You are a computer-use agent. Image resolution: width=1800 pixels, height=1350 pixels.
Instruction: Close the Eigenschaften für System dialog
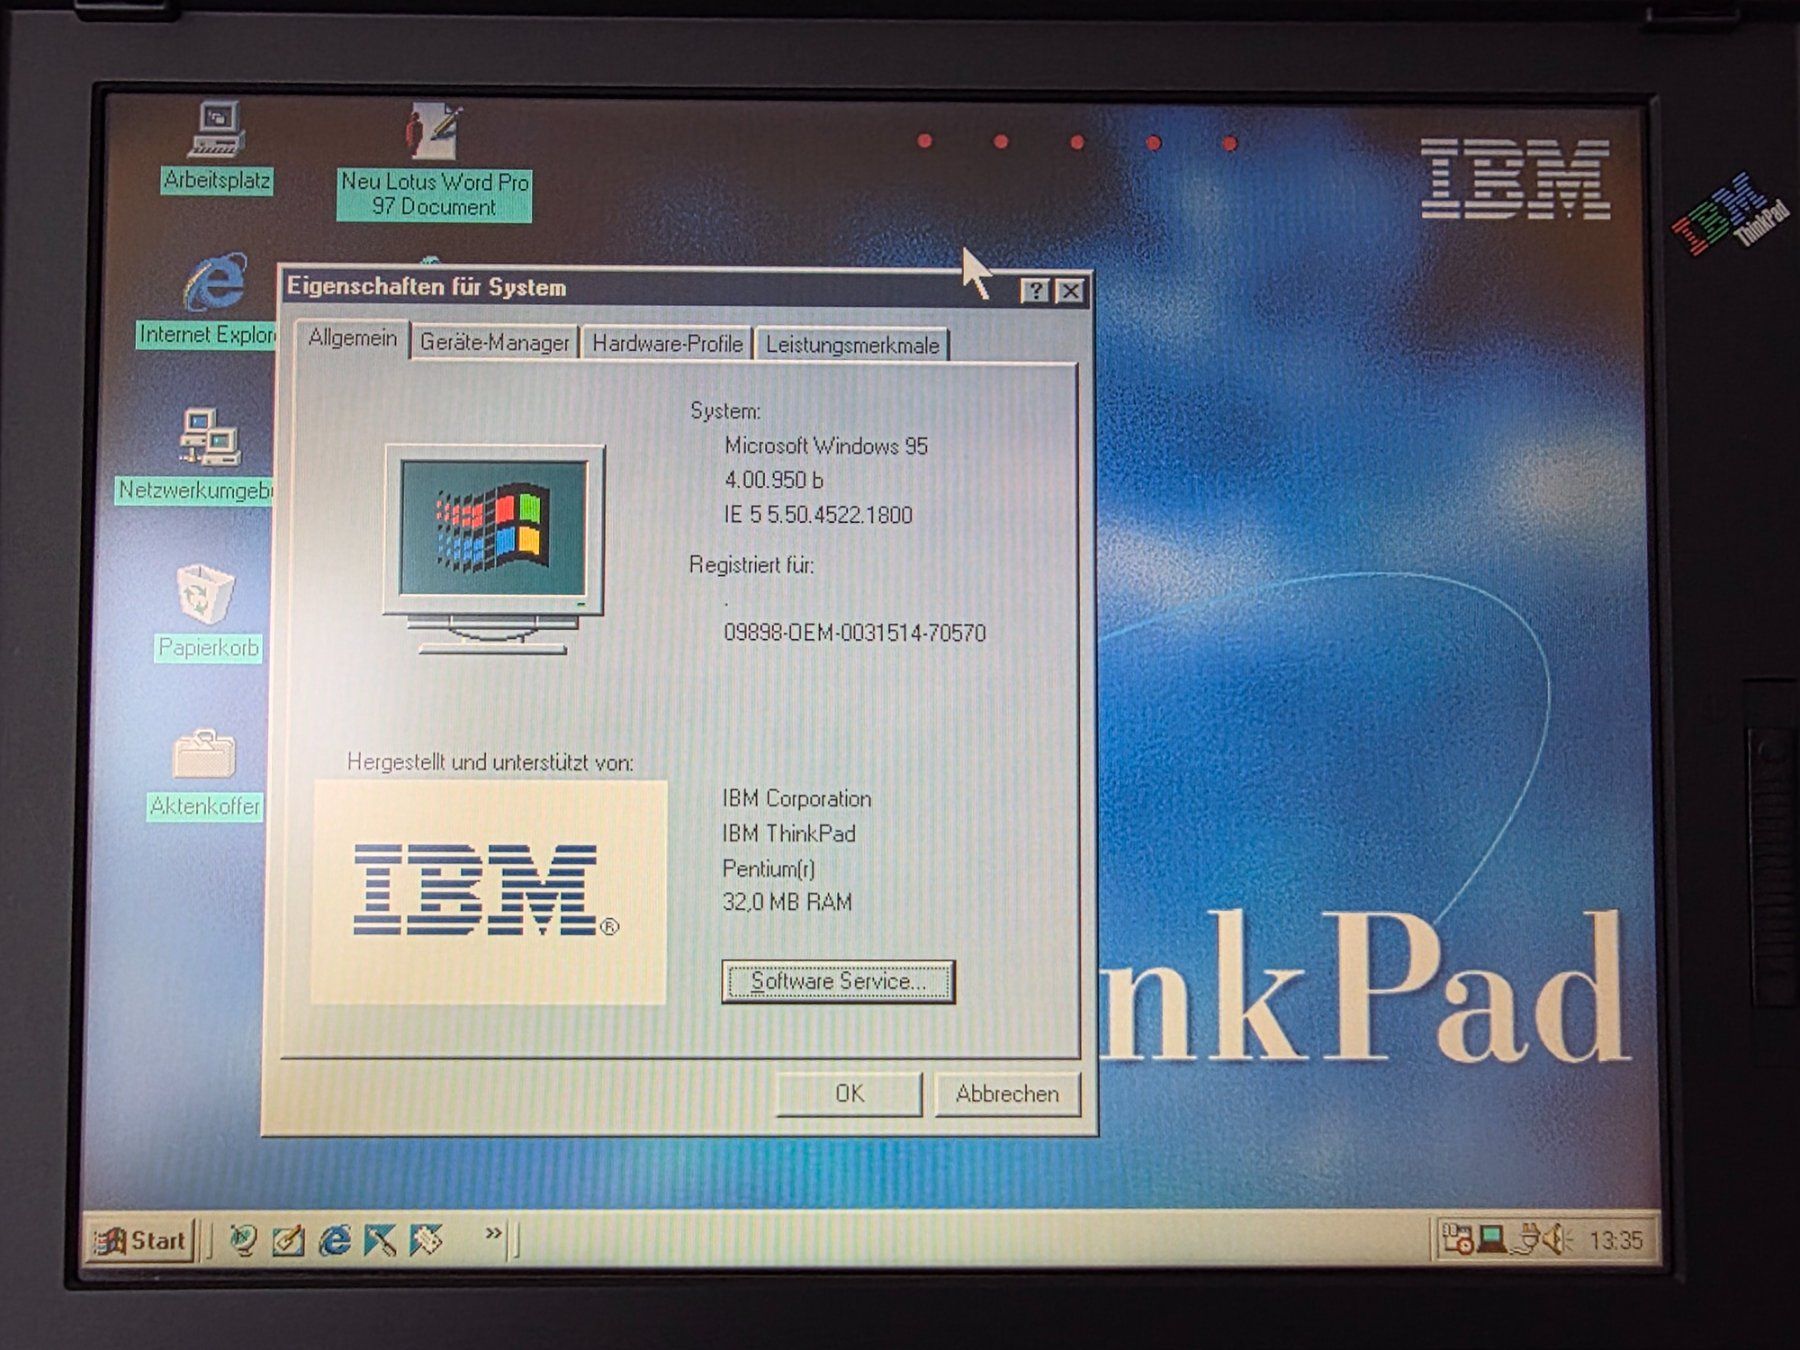(x=1070, y=291)
